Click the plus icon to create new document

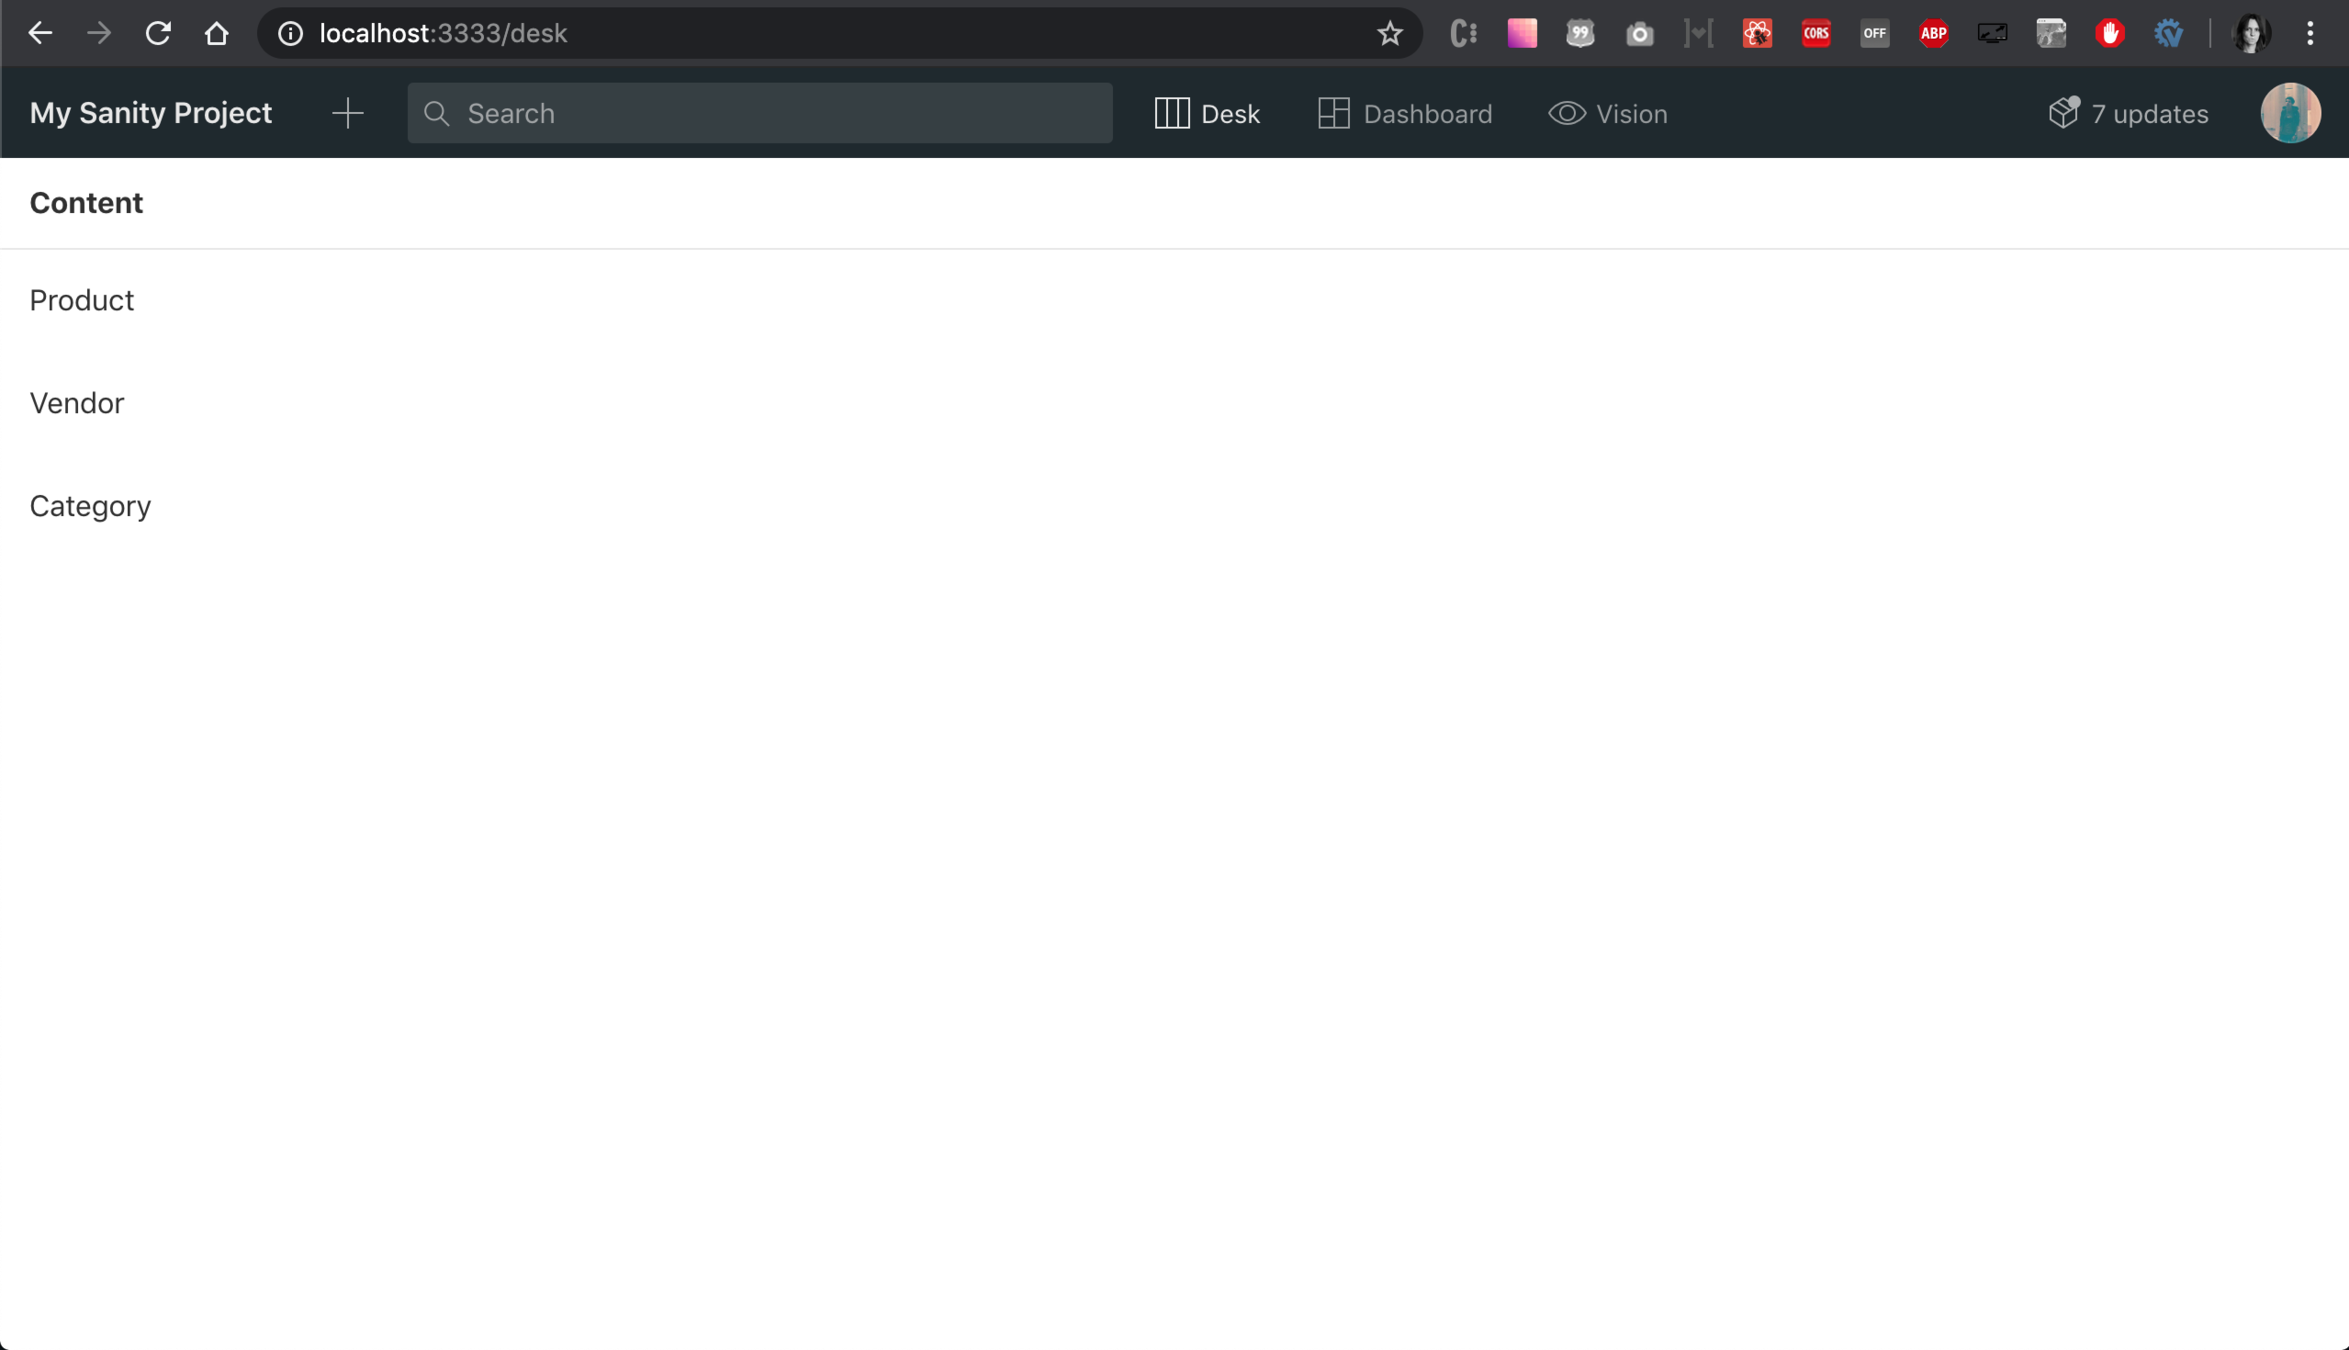(347, 113)
